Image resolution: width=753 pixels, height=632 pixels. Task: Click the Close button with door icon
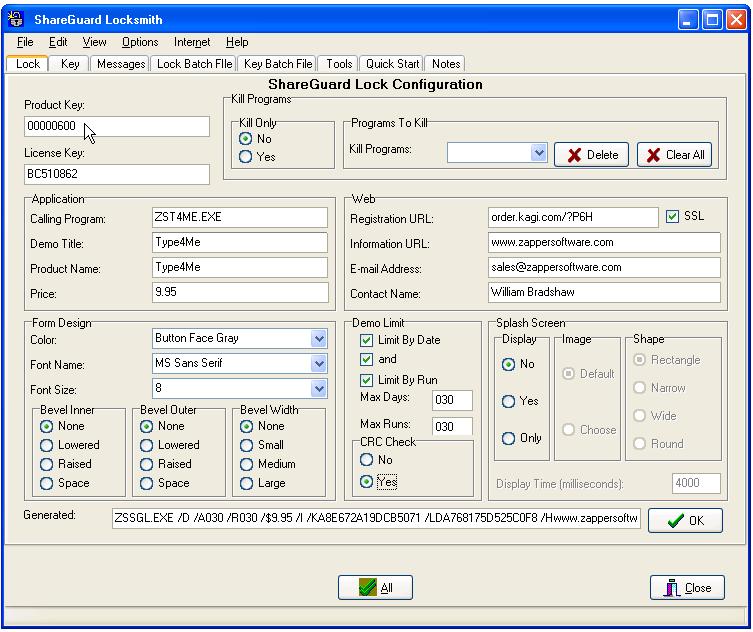click(687, 588)
